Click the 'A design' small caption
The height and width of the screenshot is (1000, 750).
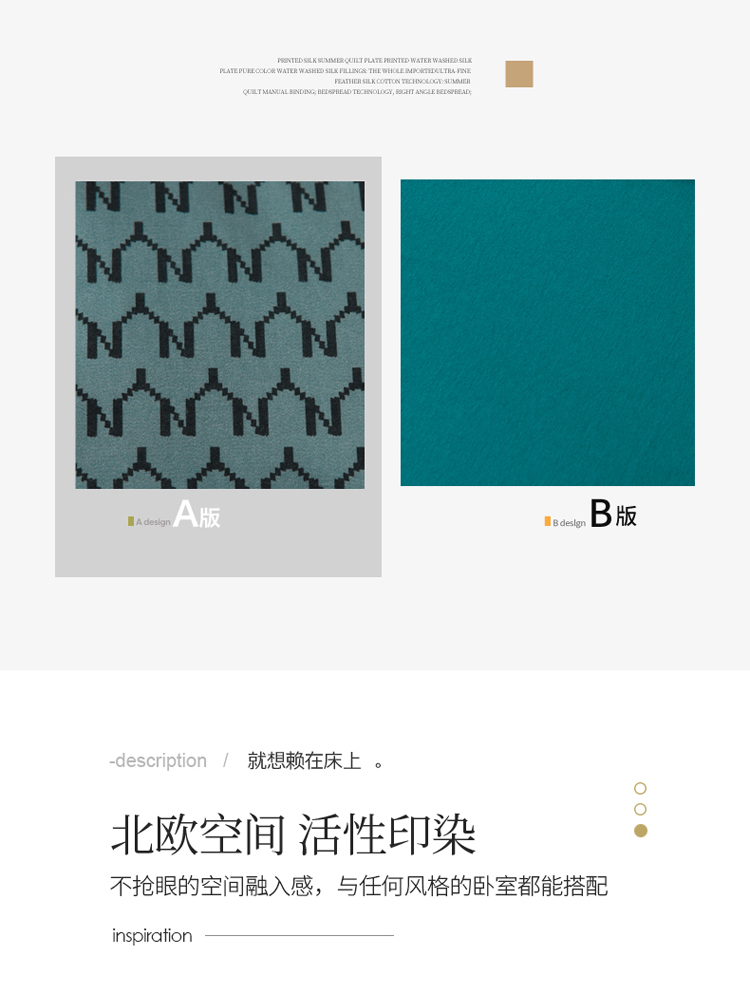click(153, 522)
